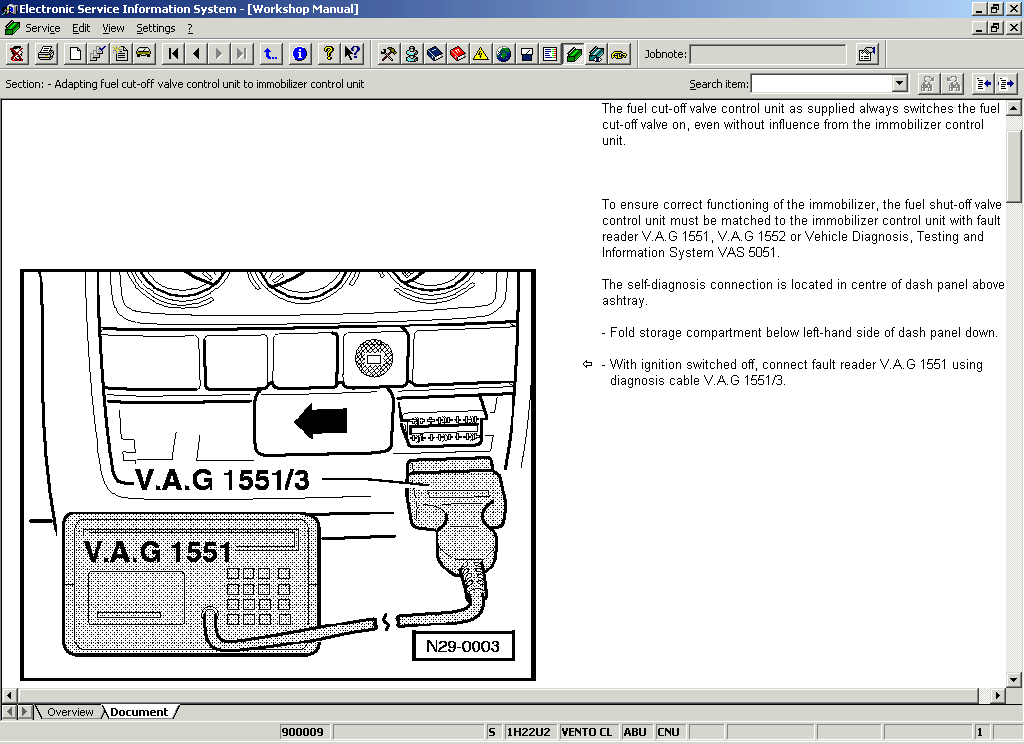Click the green block workshop manual icon

point(573,54)
